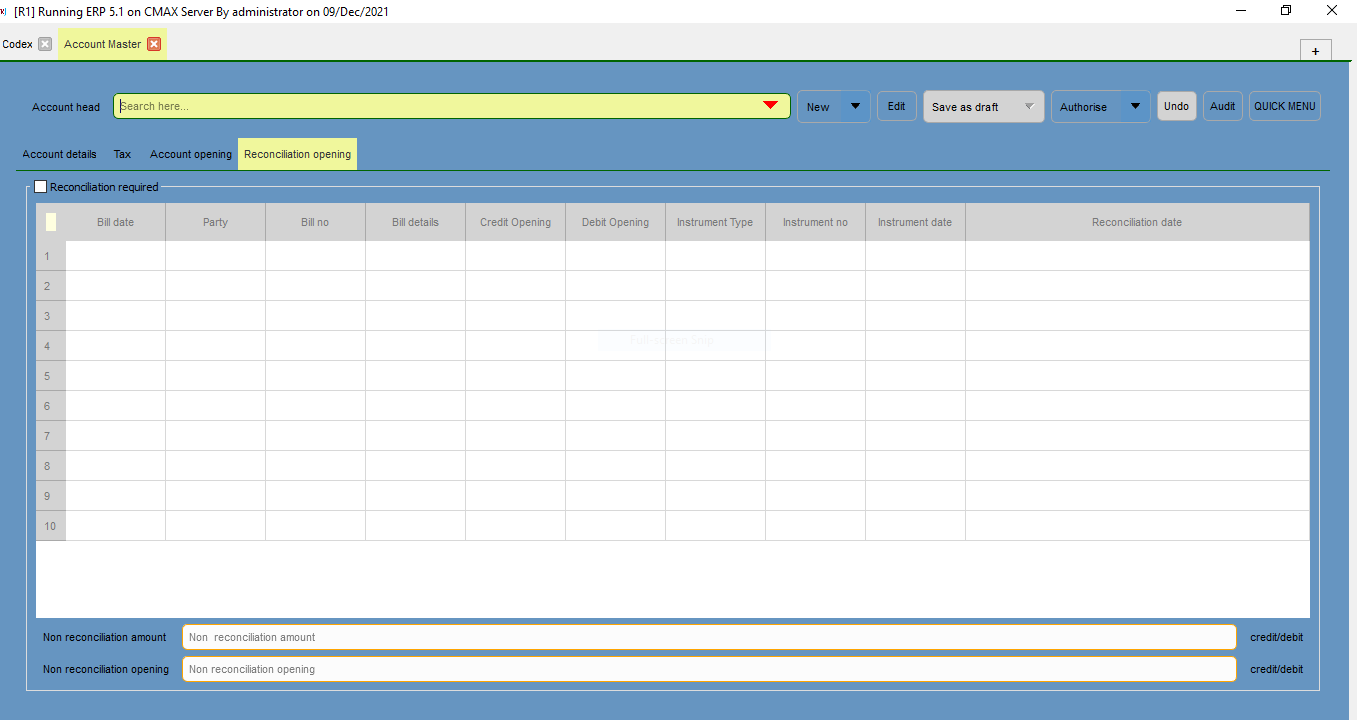Enable the Reconciliation required checkbox
Viewport: 1357px width, 720px height.
(x=40, y=186)
